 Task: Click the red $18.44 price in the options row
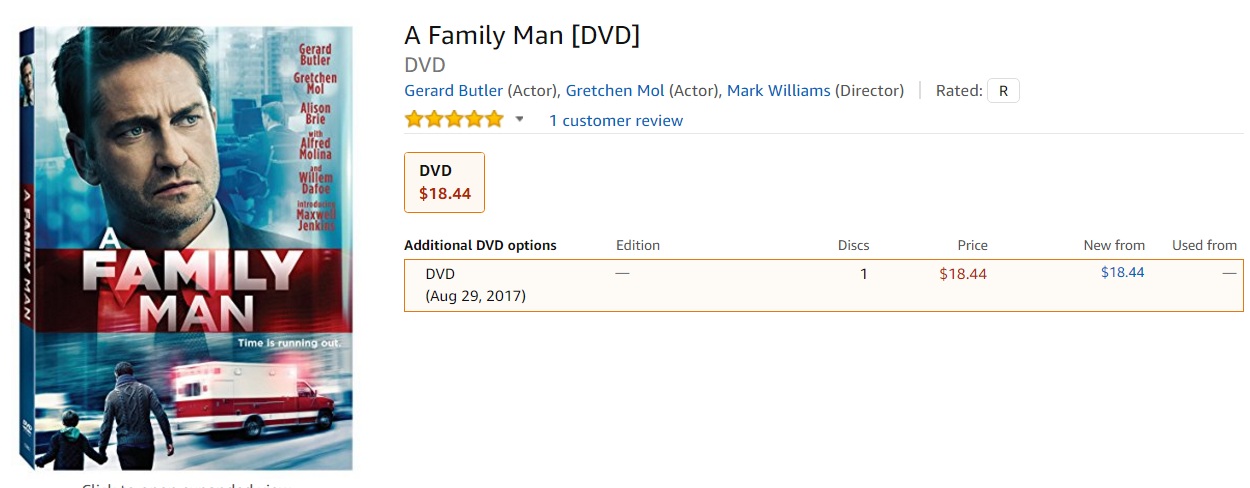(963, 274)
